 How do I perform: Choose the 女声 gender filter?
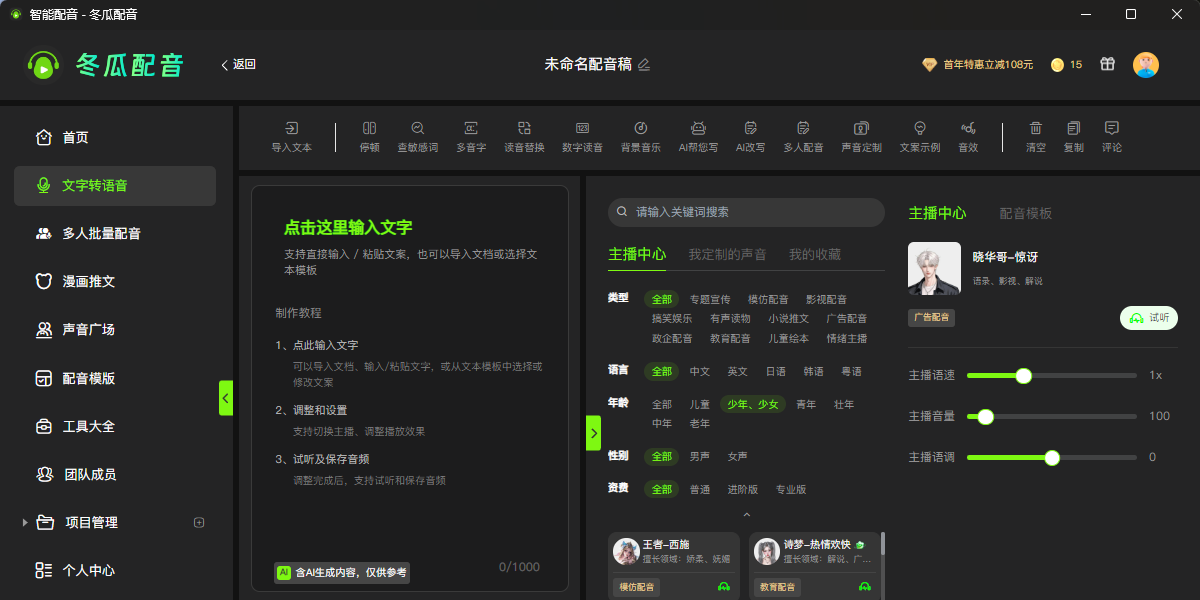[738, 456]
